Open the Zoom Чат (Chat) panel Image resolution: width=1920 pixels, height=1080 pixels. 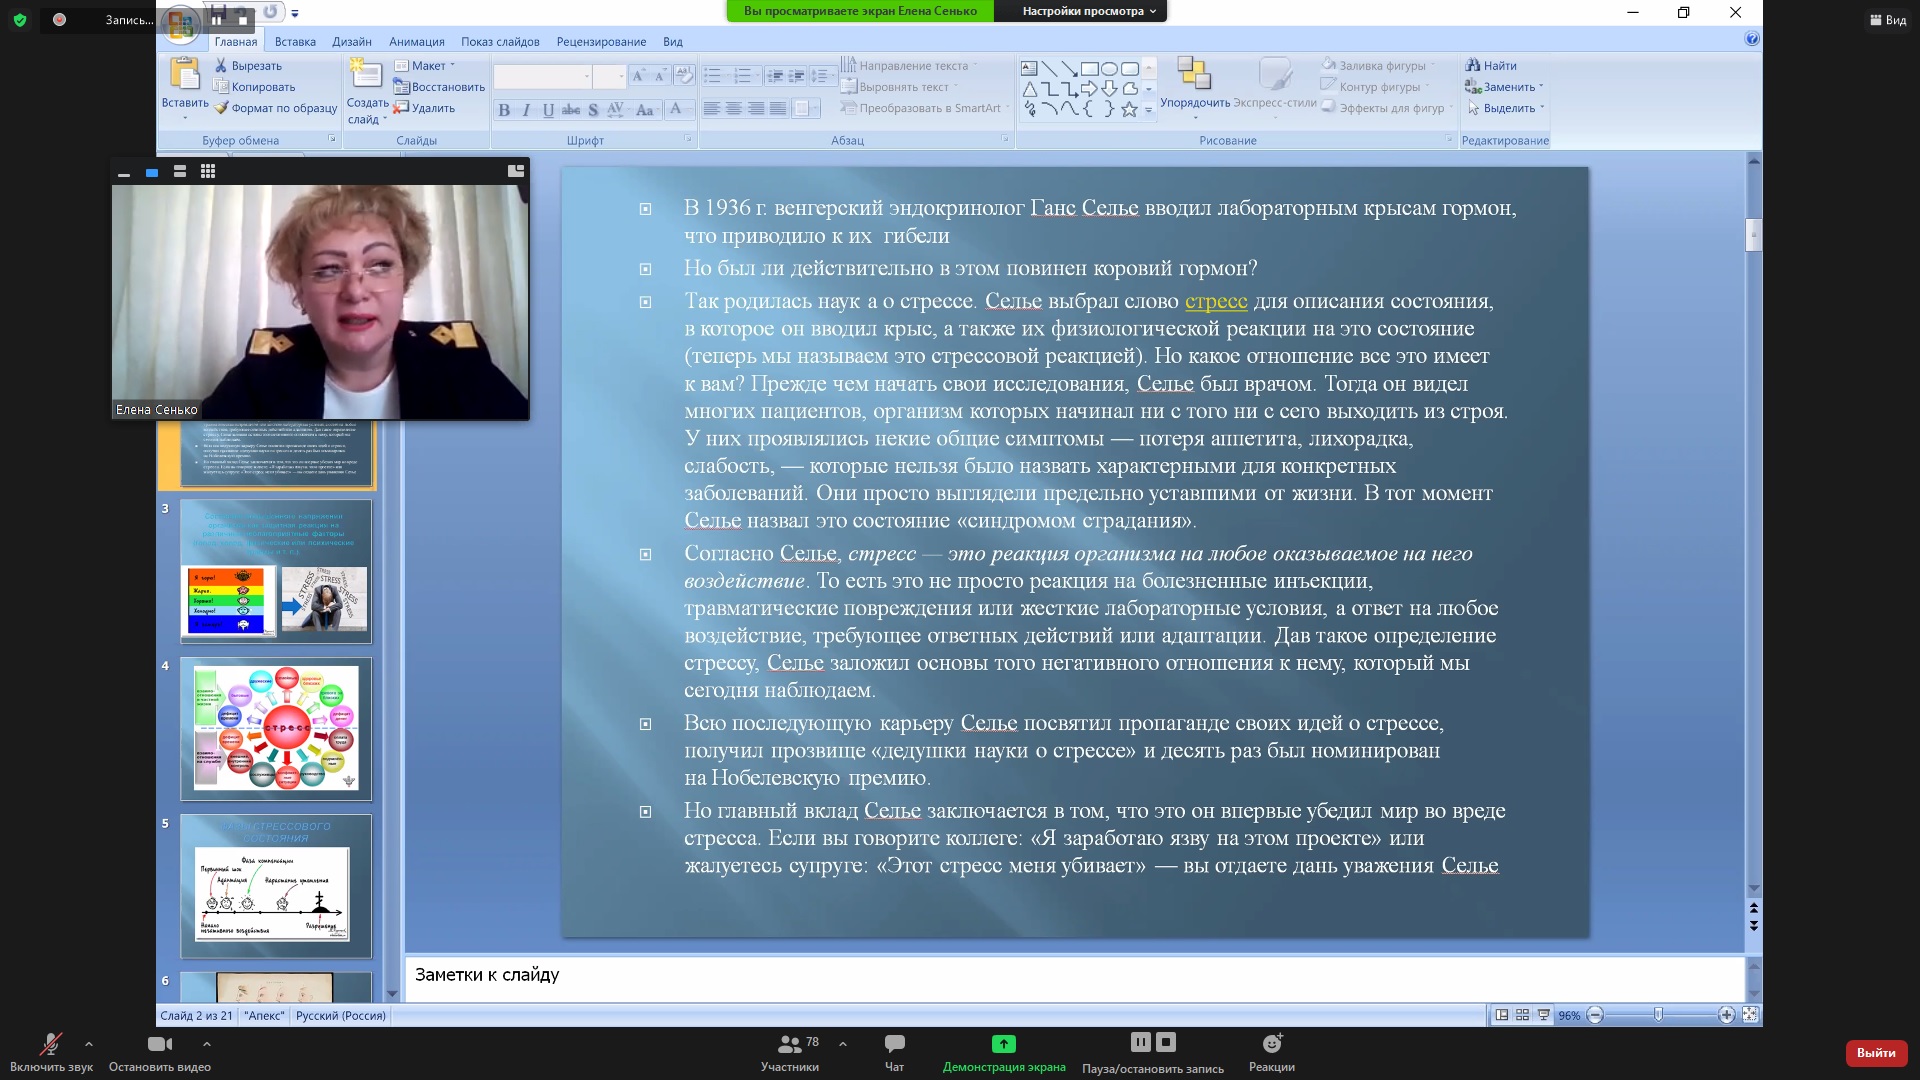click(x=894, y=1053)
